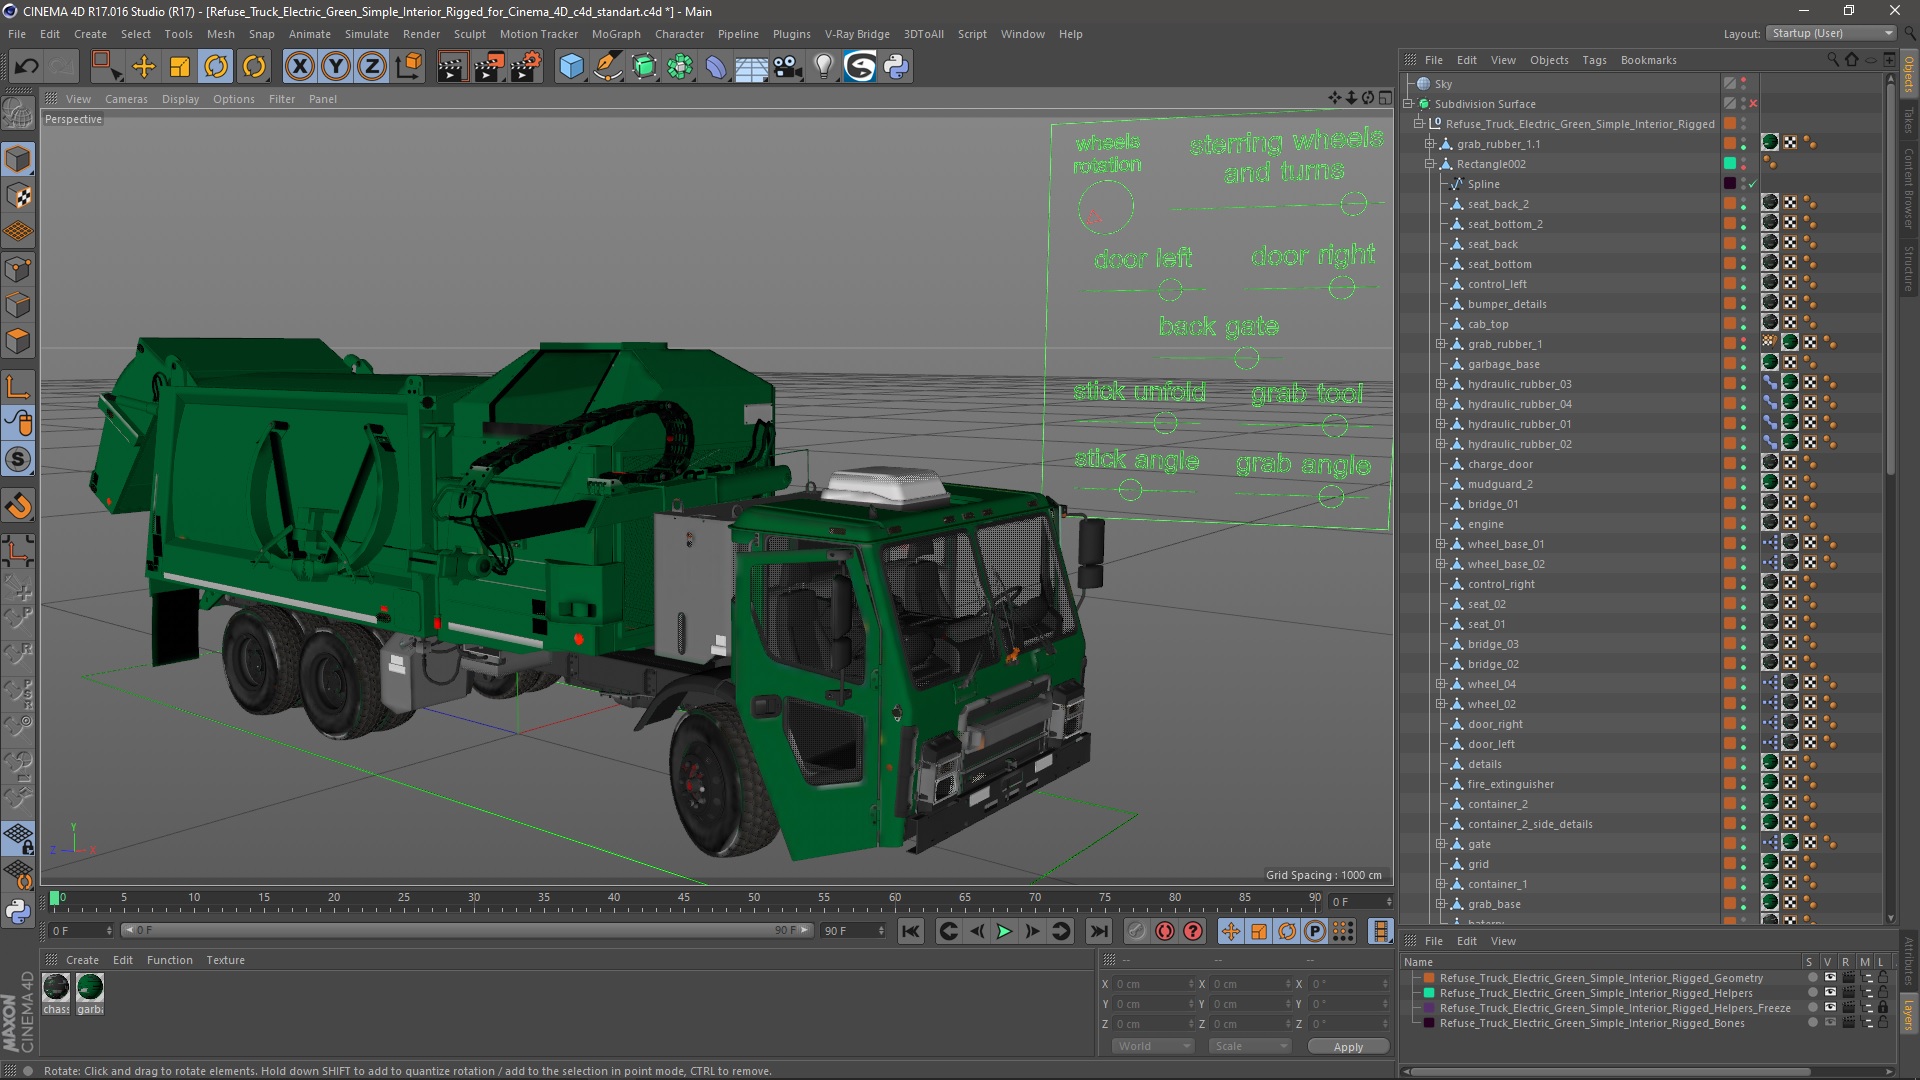Open the Function menu in material manager
1920x1080 pixels.
pos(169,960)
